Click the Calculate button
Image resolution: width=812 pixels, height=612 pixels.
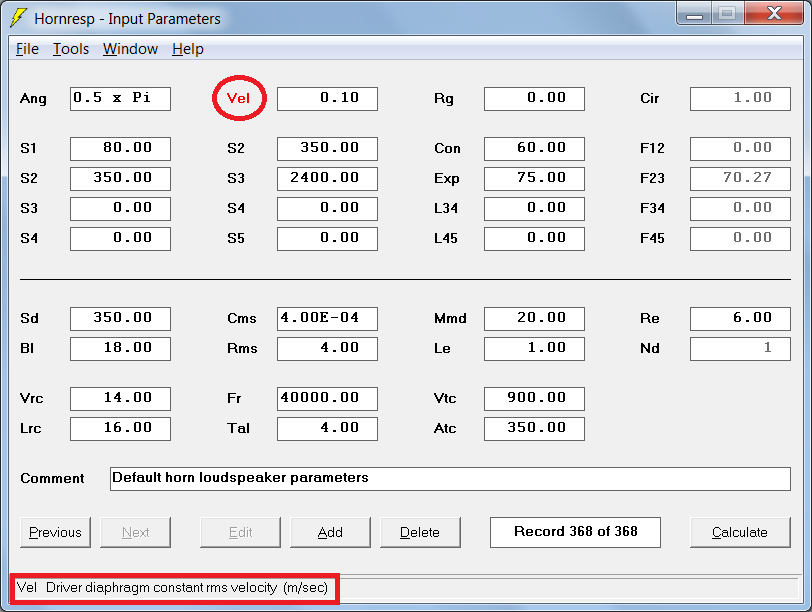click(x=740, y=532)
